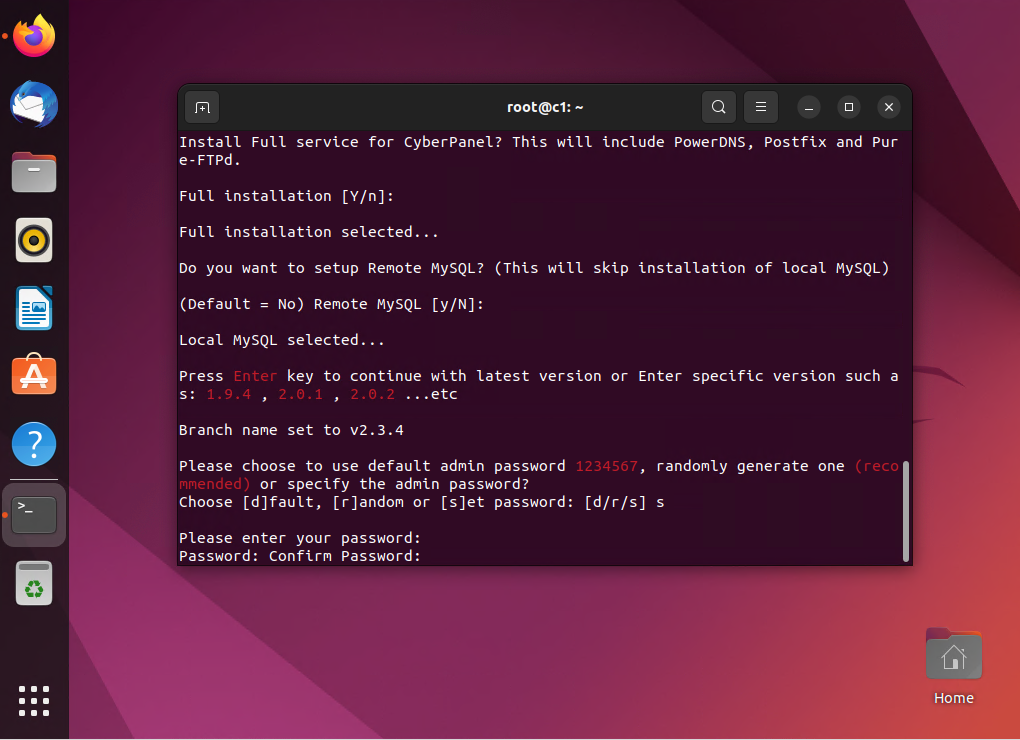Open the Home folder desktop icon
This screenshot has height=740, width=1020.
[x=954, y=667]
